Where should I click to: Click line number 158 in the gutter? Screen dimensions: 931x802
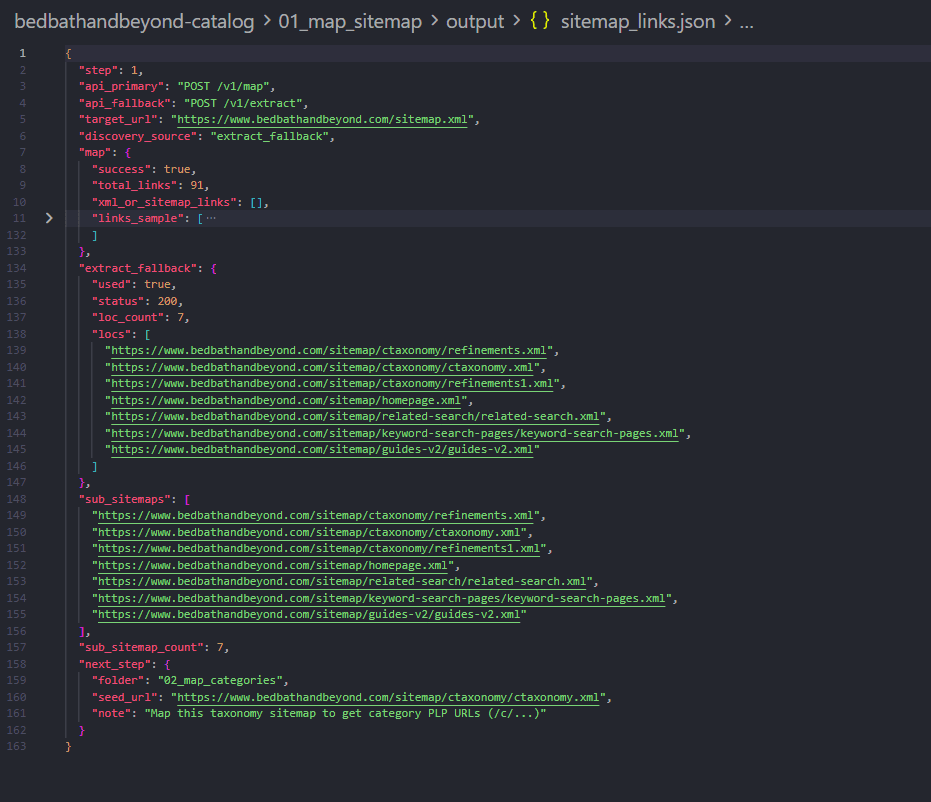coord(17,664)
